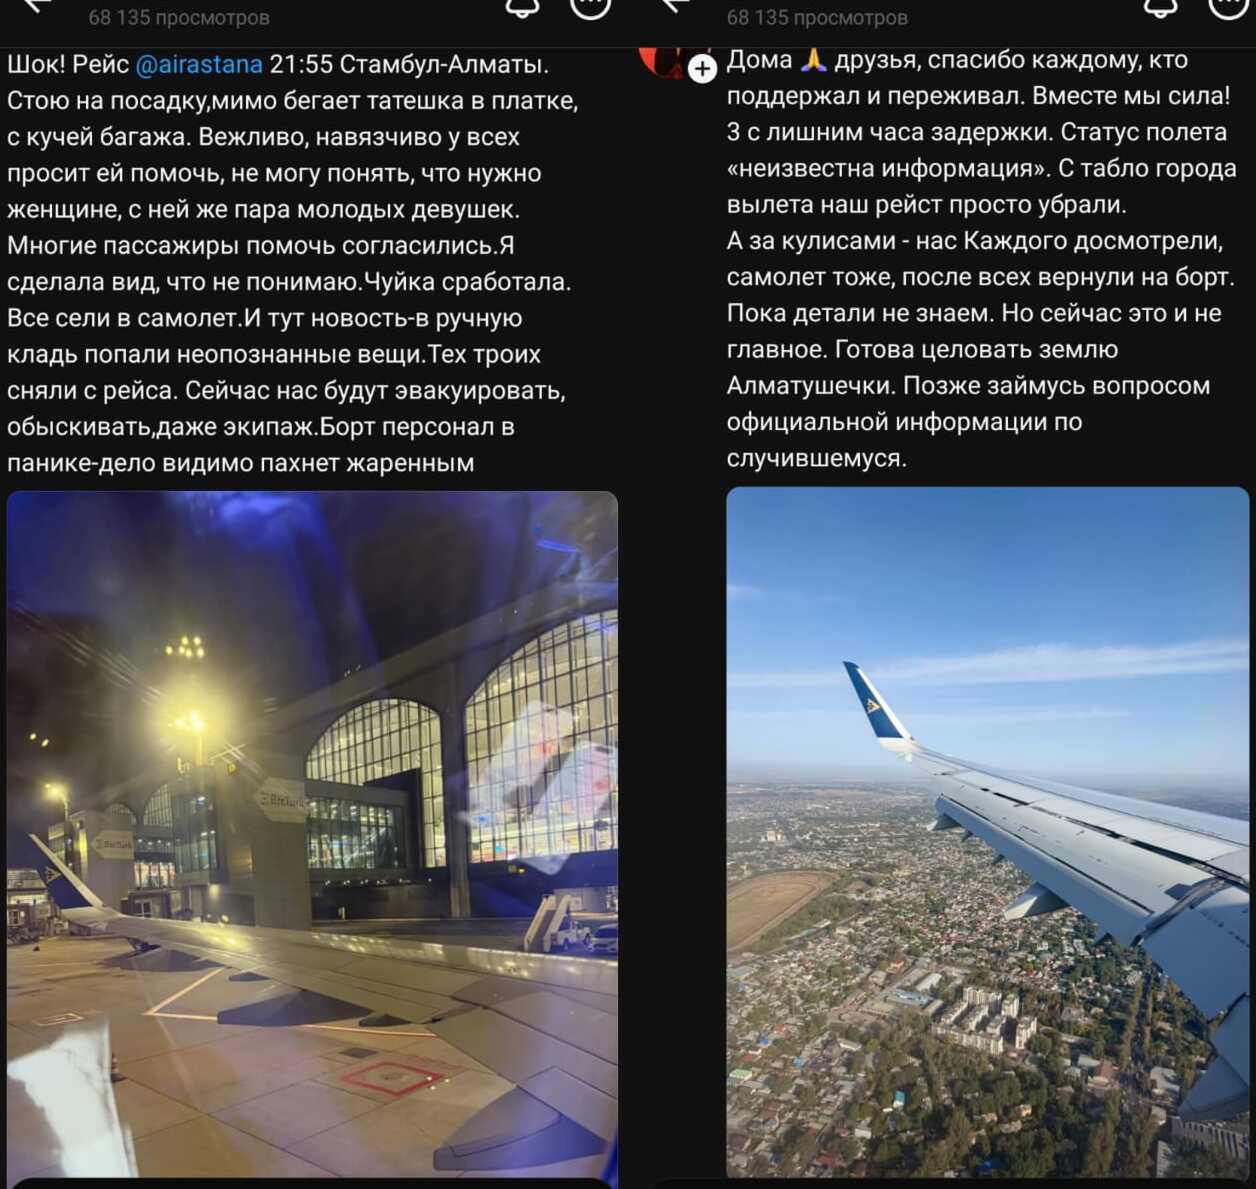Tap the 'Стамбул-Алматы' flight route text

[x=444, y=64]
